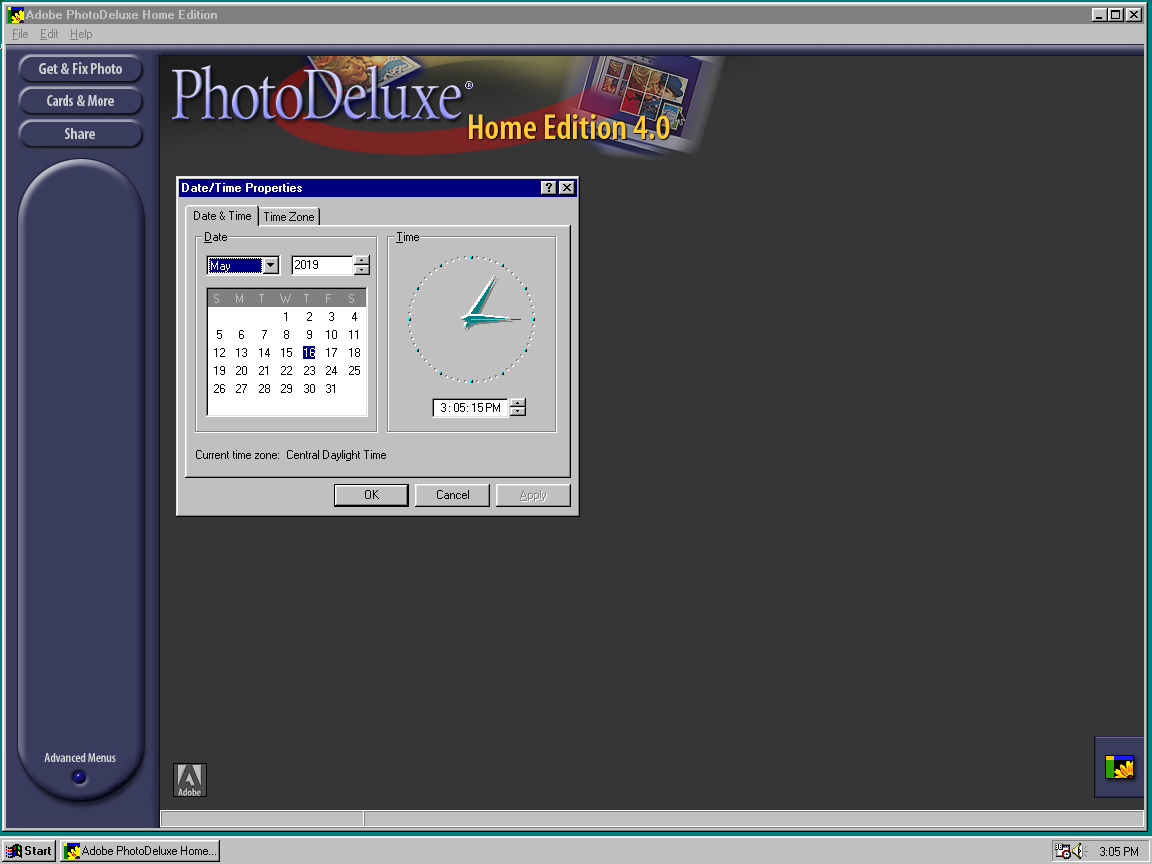1152x864 pixels.
Task: Click the Share button
Action: tap(80, 134)
